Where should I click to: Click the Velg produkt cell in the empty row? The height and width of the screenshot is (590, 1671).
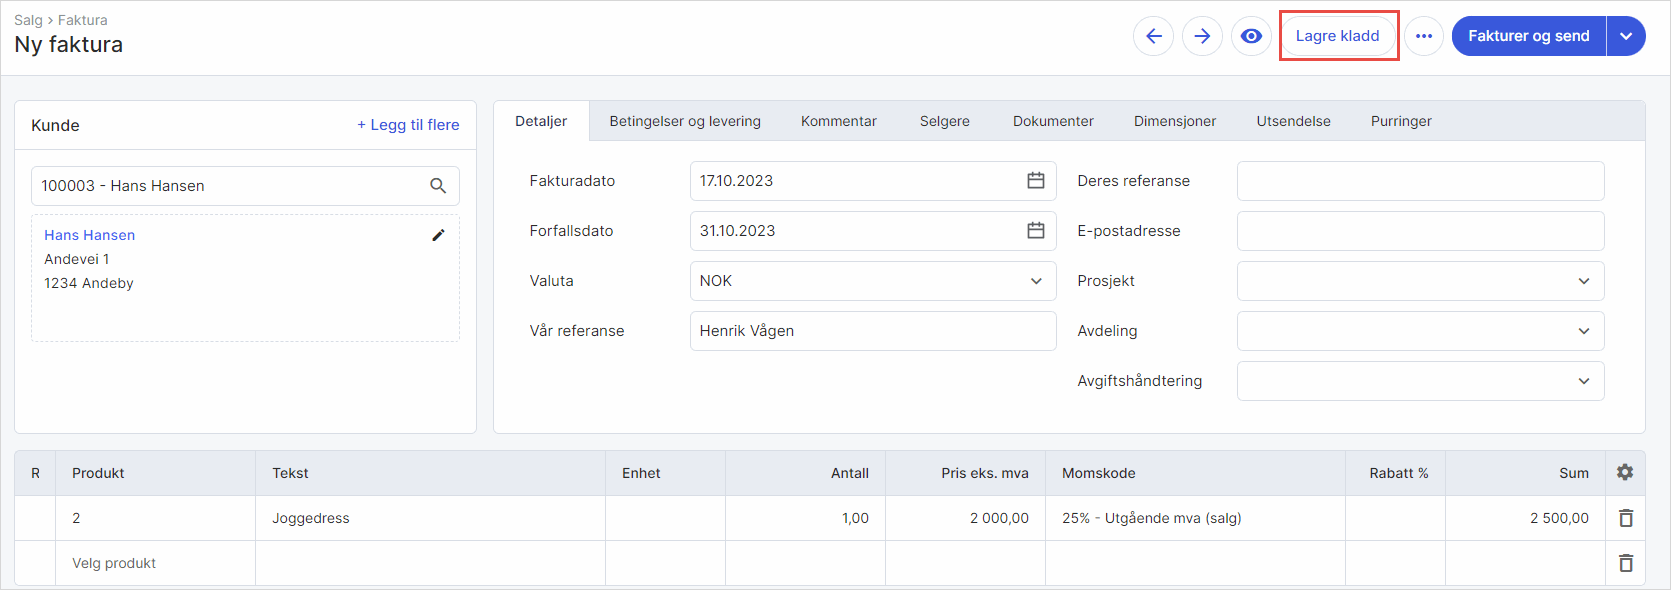[x=114, y=563]
